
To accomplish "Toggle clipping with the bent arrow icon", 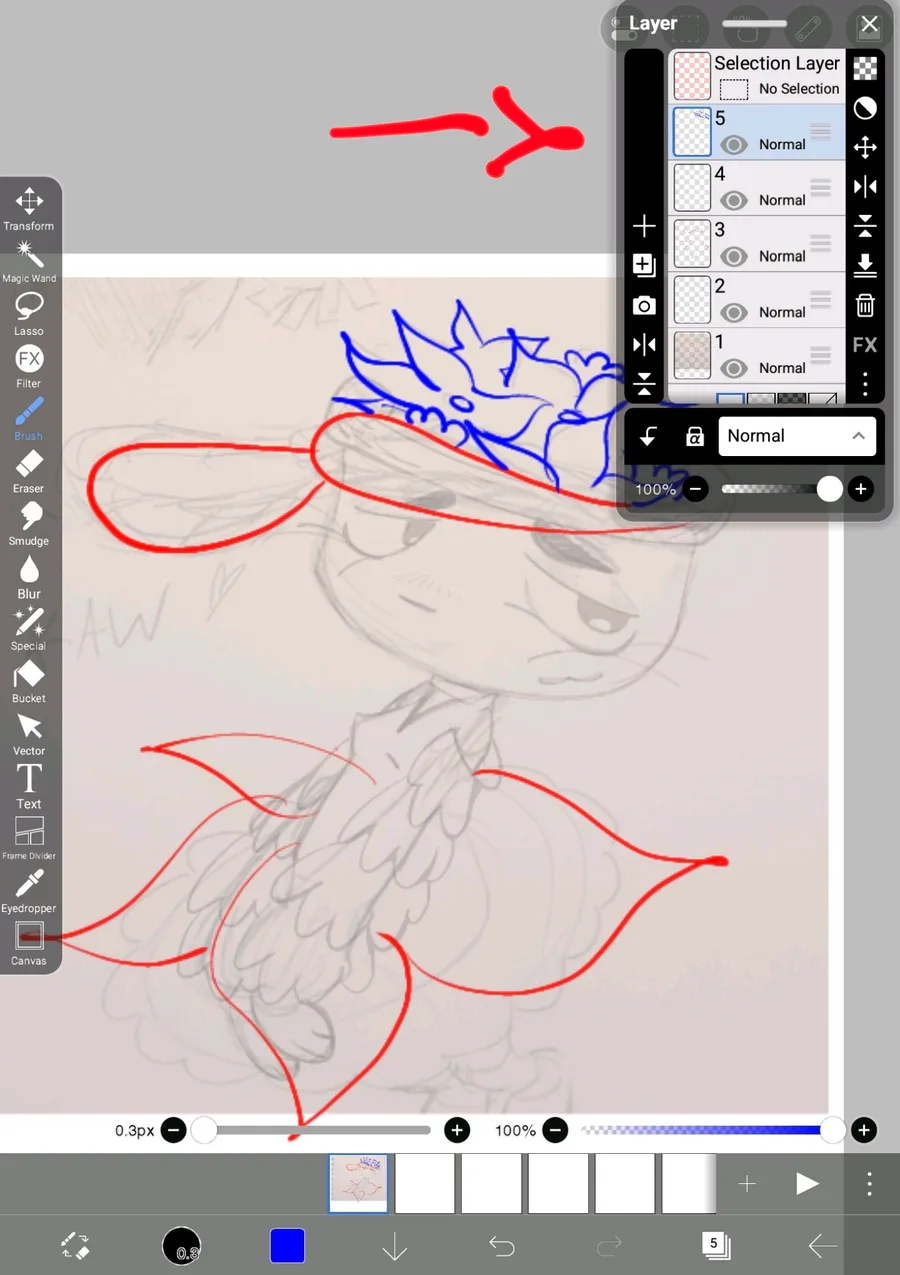I will (648, 436).
